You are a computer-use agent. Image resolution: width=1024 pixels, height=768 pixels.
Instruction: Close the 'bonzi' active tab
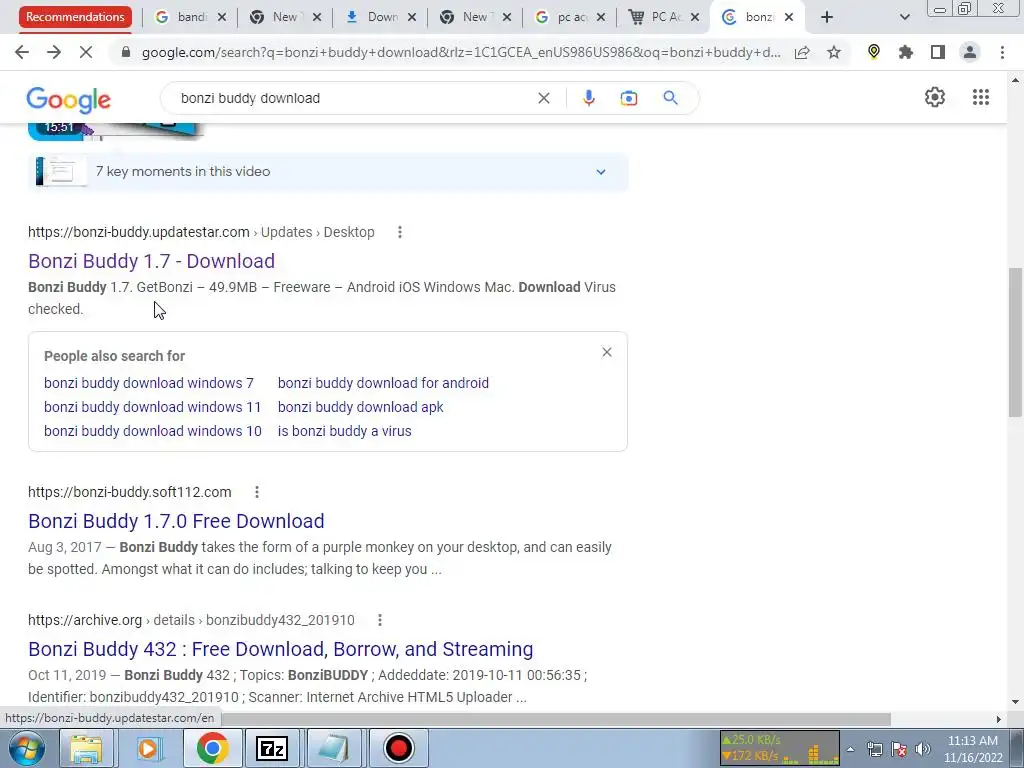[789, 17]
